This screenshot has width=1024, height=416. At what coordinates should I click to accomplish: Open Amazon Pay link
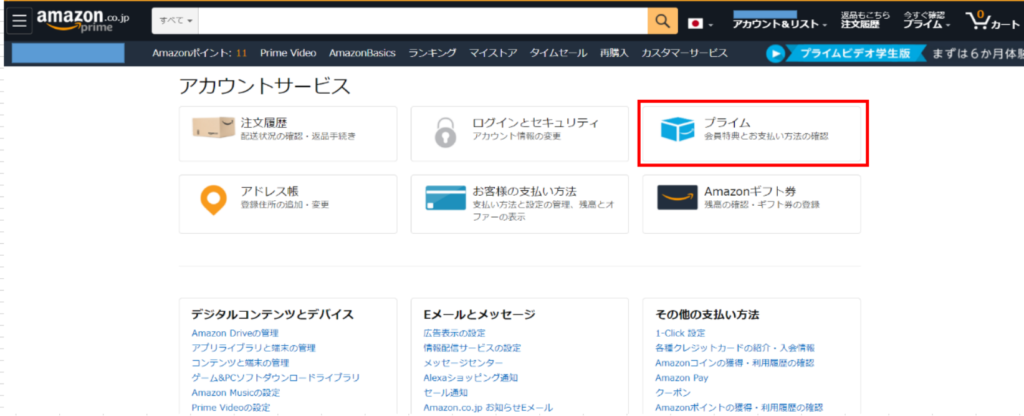(x=682, y=377)
